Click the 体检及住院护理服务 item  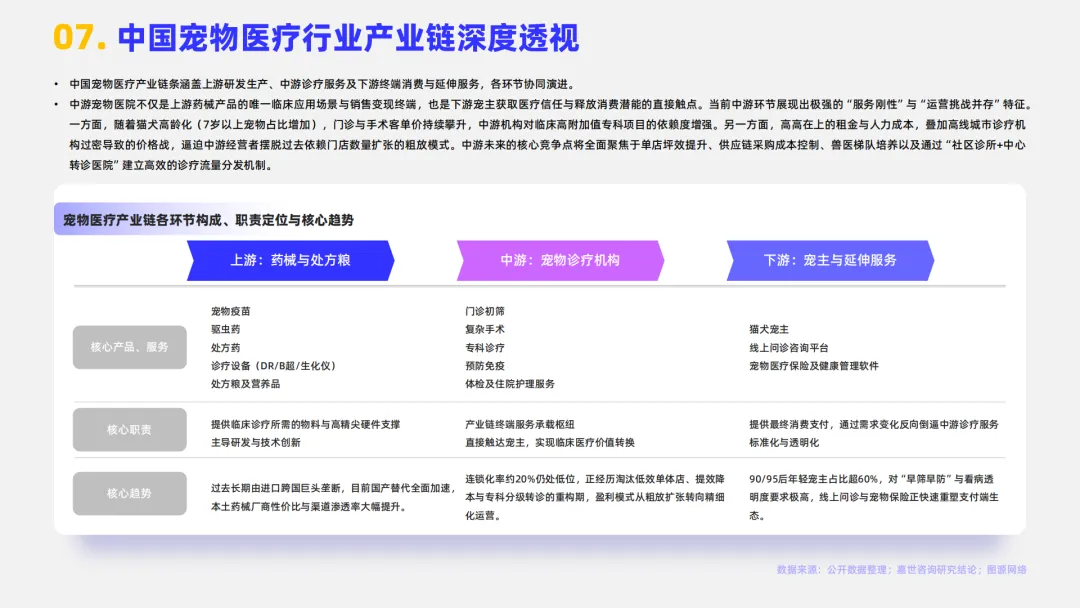click(x=510, y=384)
